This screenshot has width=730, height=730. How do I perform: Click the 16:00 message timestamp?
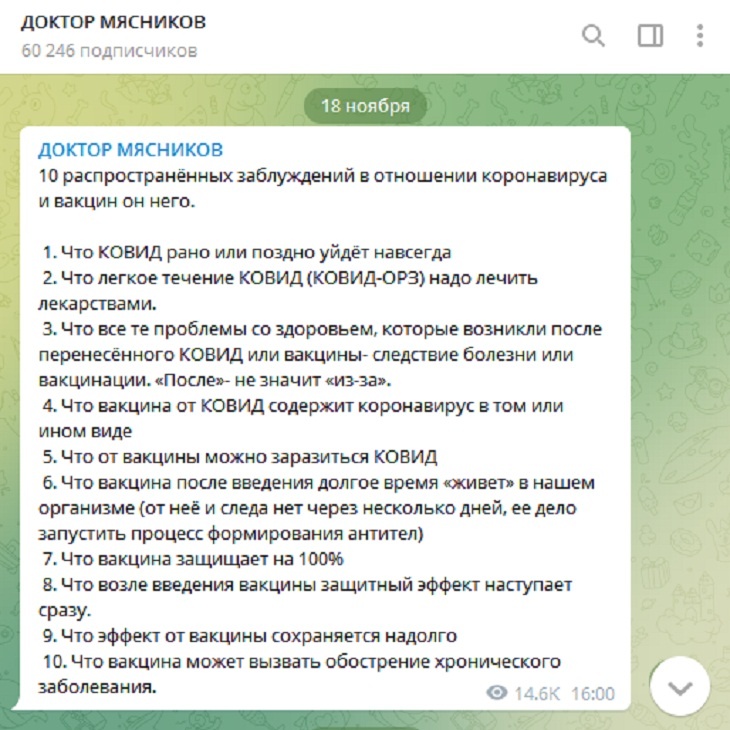click(594, 693)
